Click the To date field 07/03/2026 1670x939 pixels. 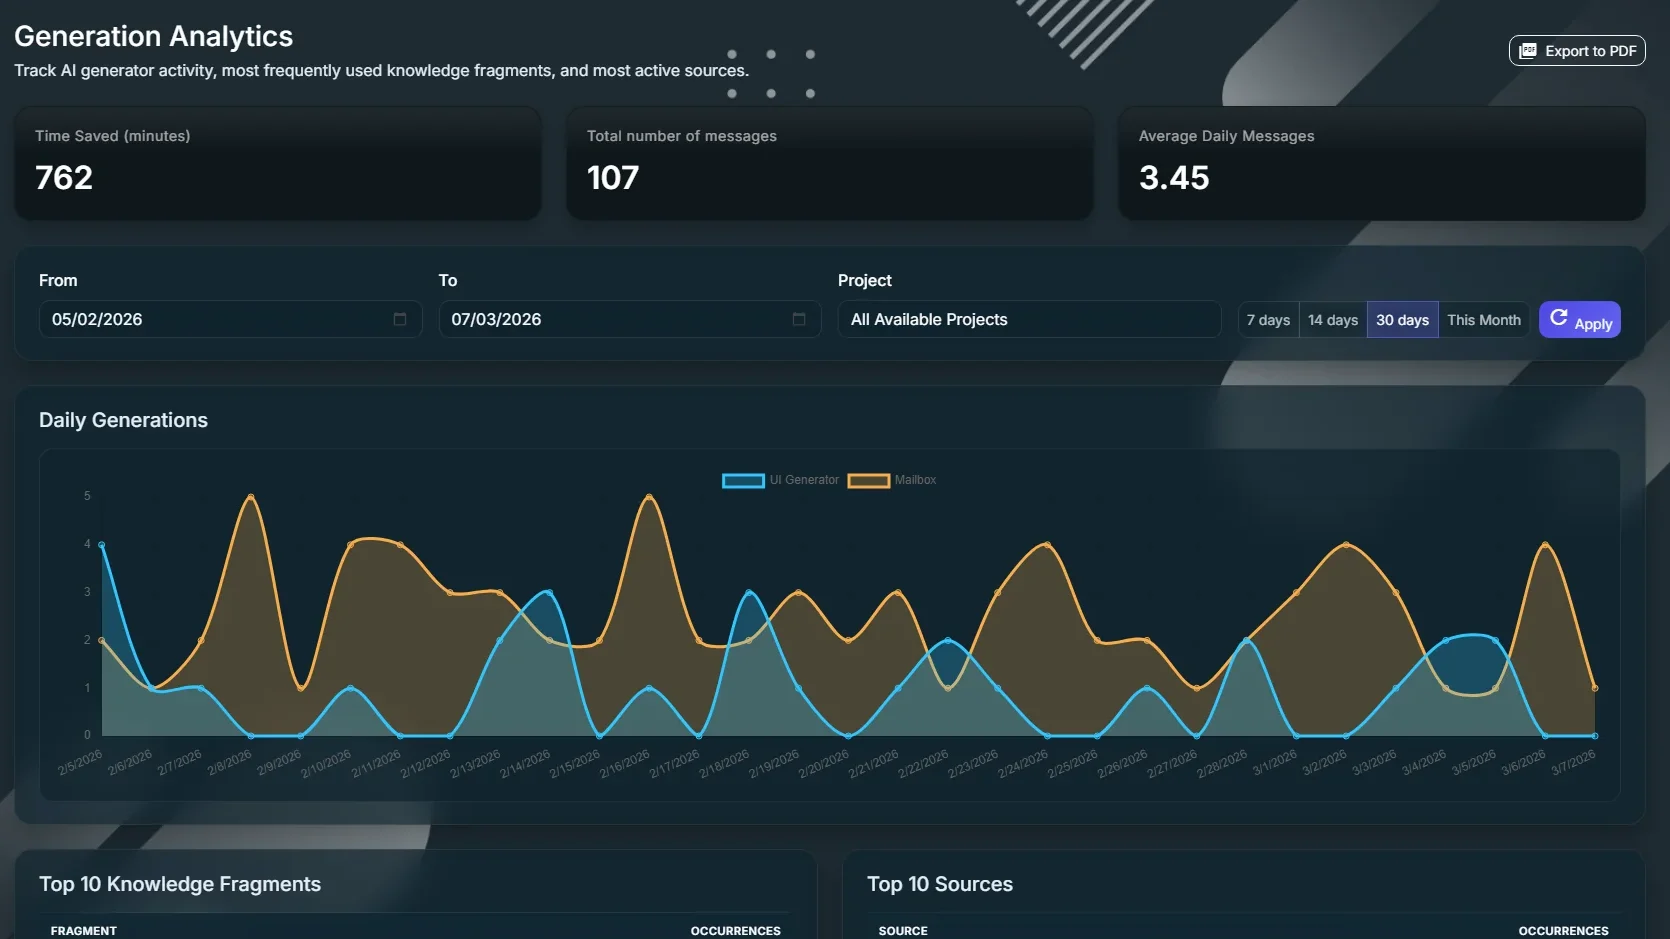point(629,319)
